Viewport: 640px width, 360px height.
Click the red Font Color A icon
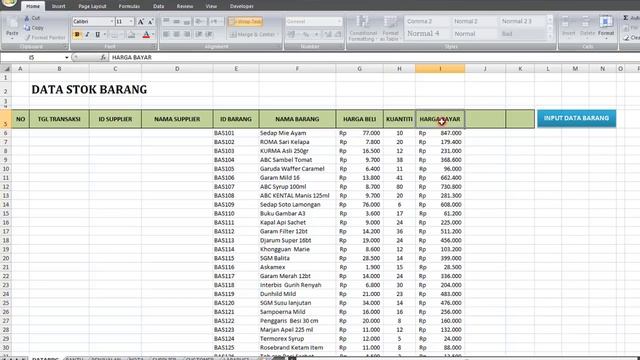(x=146, y=35)
